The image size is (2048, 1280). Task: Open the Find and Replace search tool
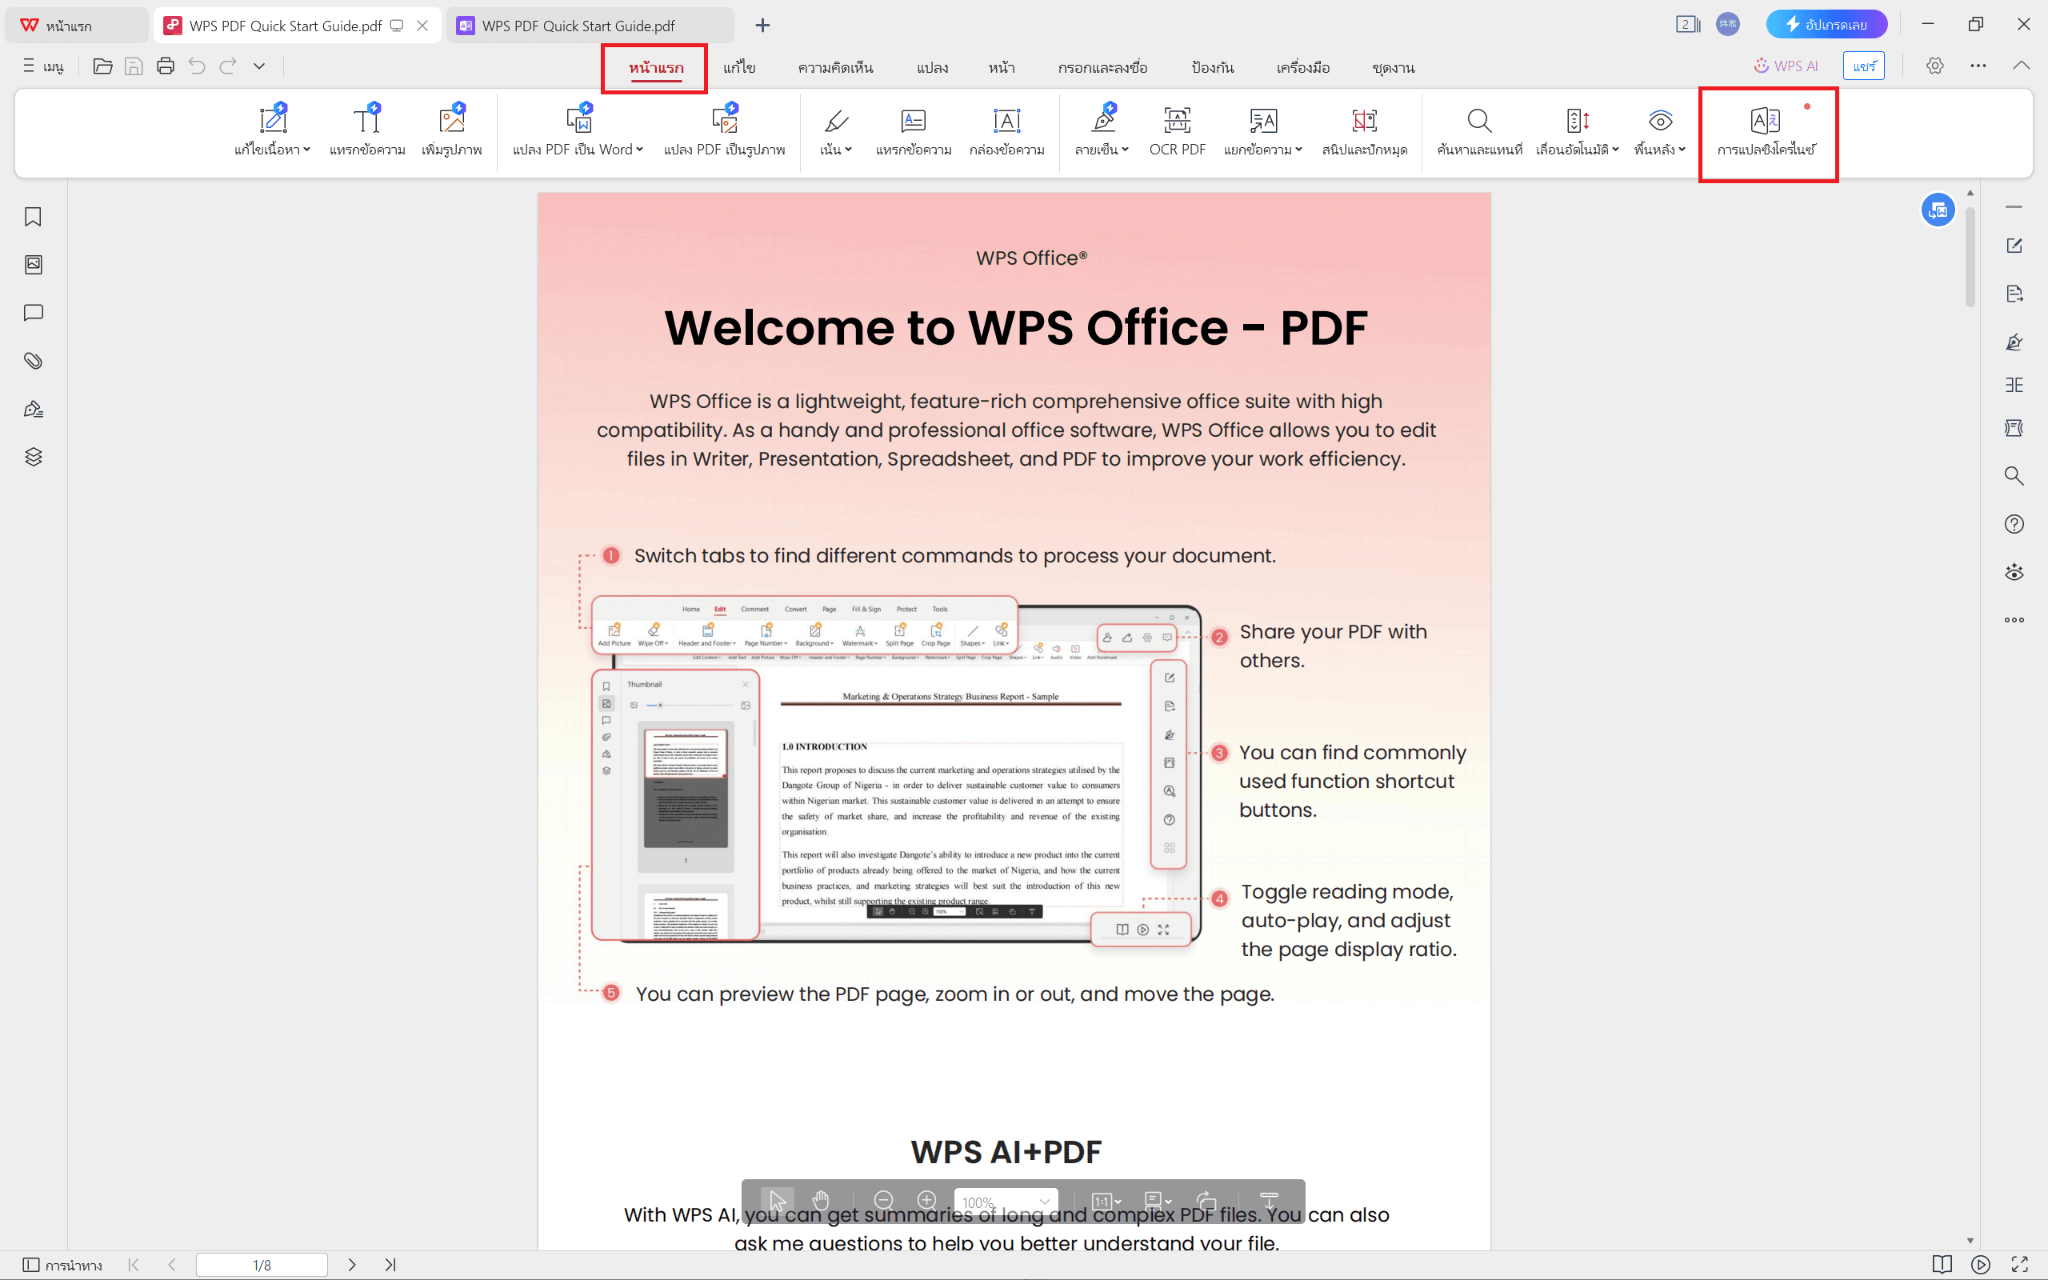point(1479,121)
